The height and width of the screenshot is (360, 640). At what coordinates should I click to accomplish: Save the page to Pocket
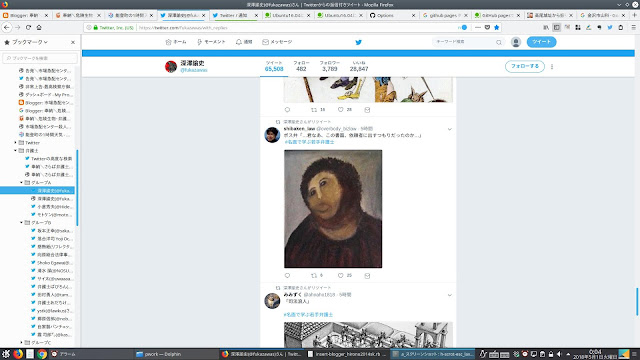[x=487, y=27]
